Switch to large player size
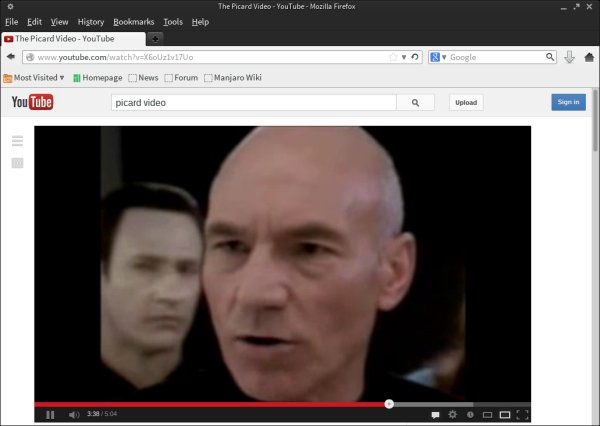 point(505,414)
